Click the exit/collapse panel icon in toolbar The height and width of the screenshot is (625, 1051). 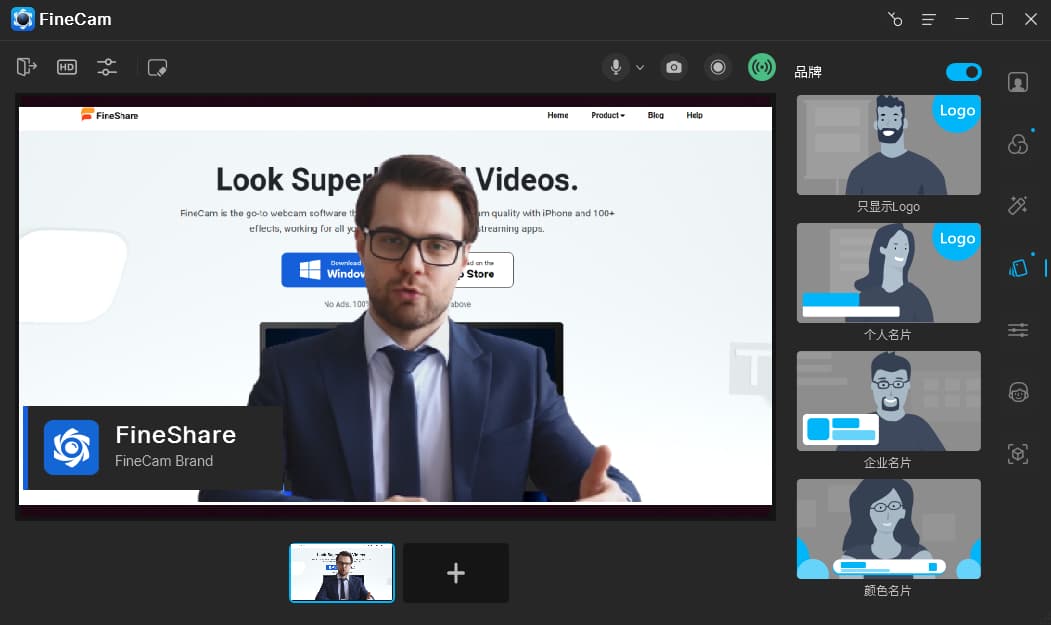coord(27,67)
